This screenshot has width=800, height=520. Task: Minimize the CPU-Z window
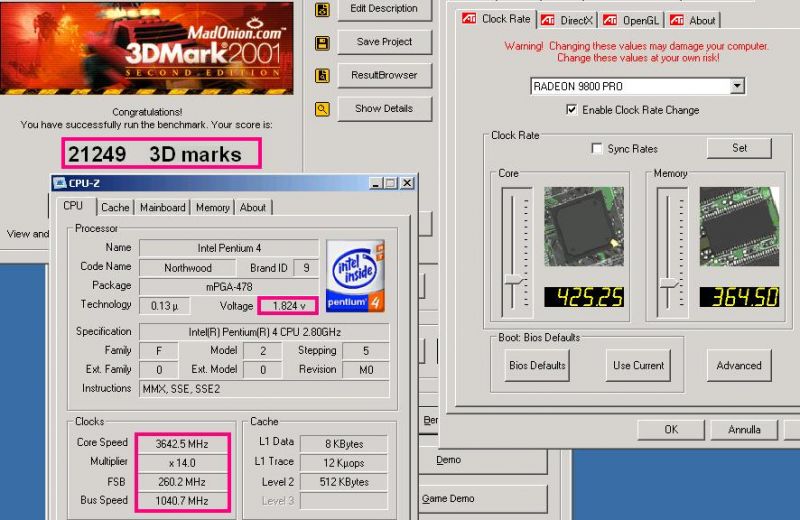[376, 183]
